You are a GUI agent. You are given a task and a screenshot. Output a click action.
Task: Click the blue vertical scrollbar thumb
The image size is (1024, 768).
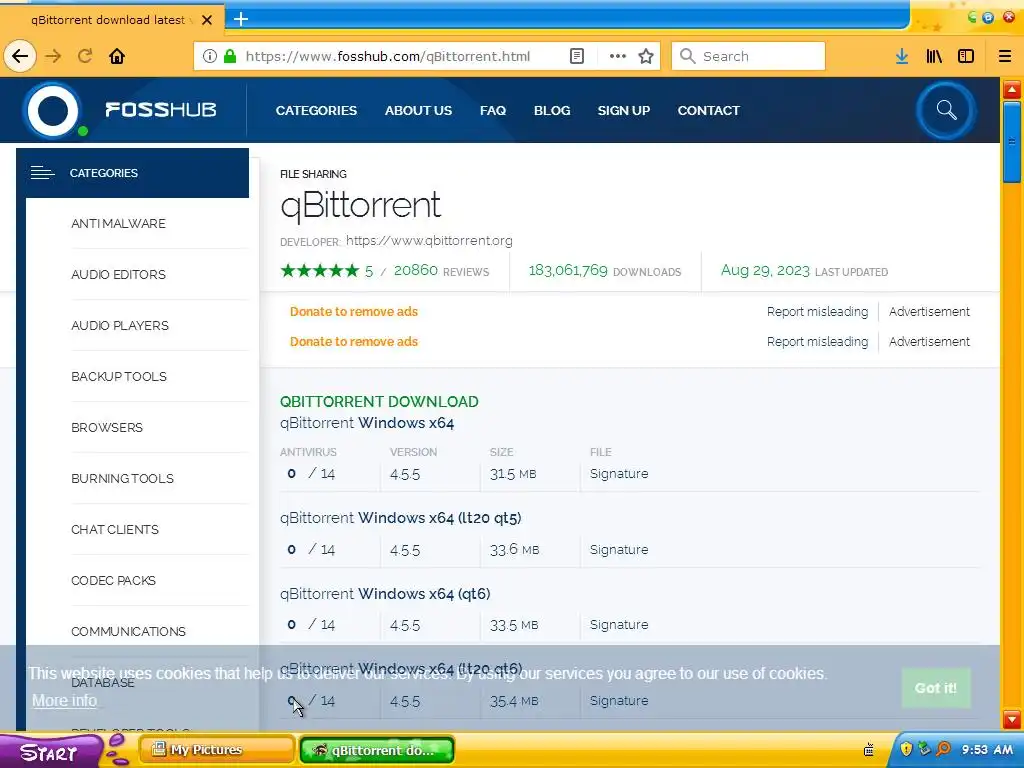coord(1012,142)
